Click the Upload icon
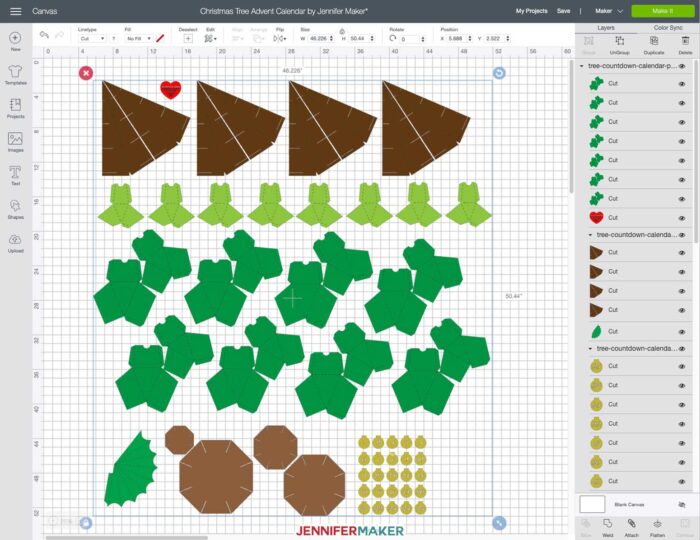 click(x=15, y=240)
